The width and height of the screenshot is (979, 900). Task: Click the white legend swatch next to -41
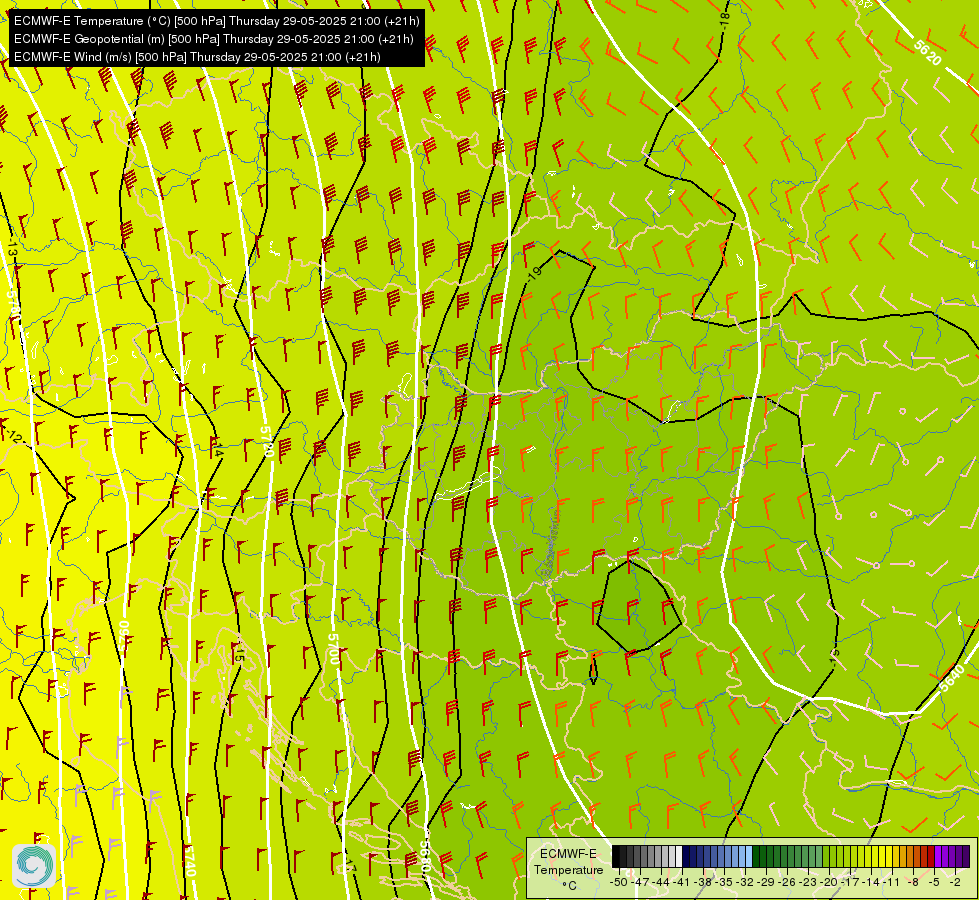pos(679,856)
